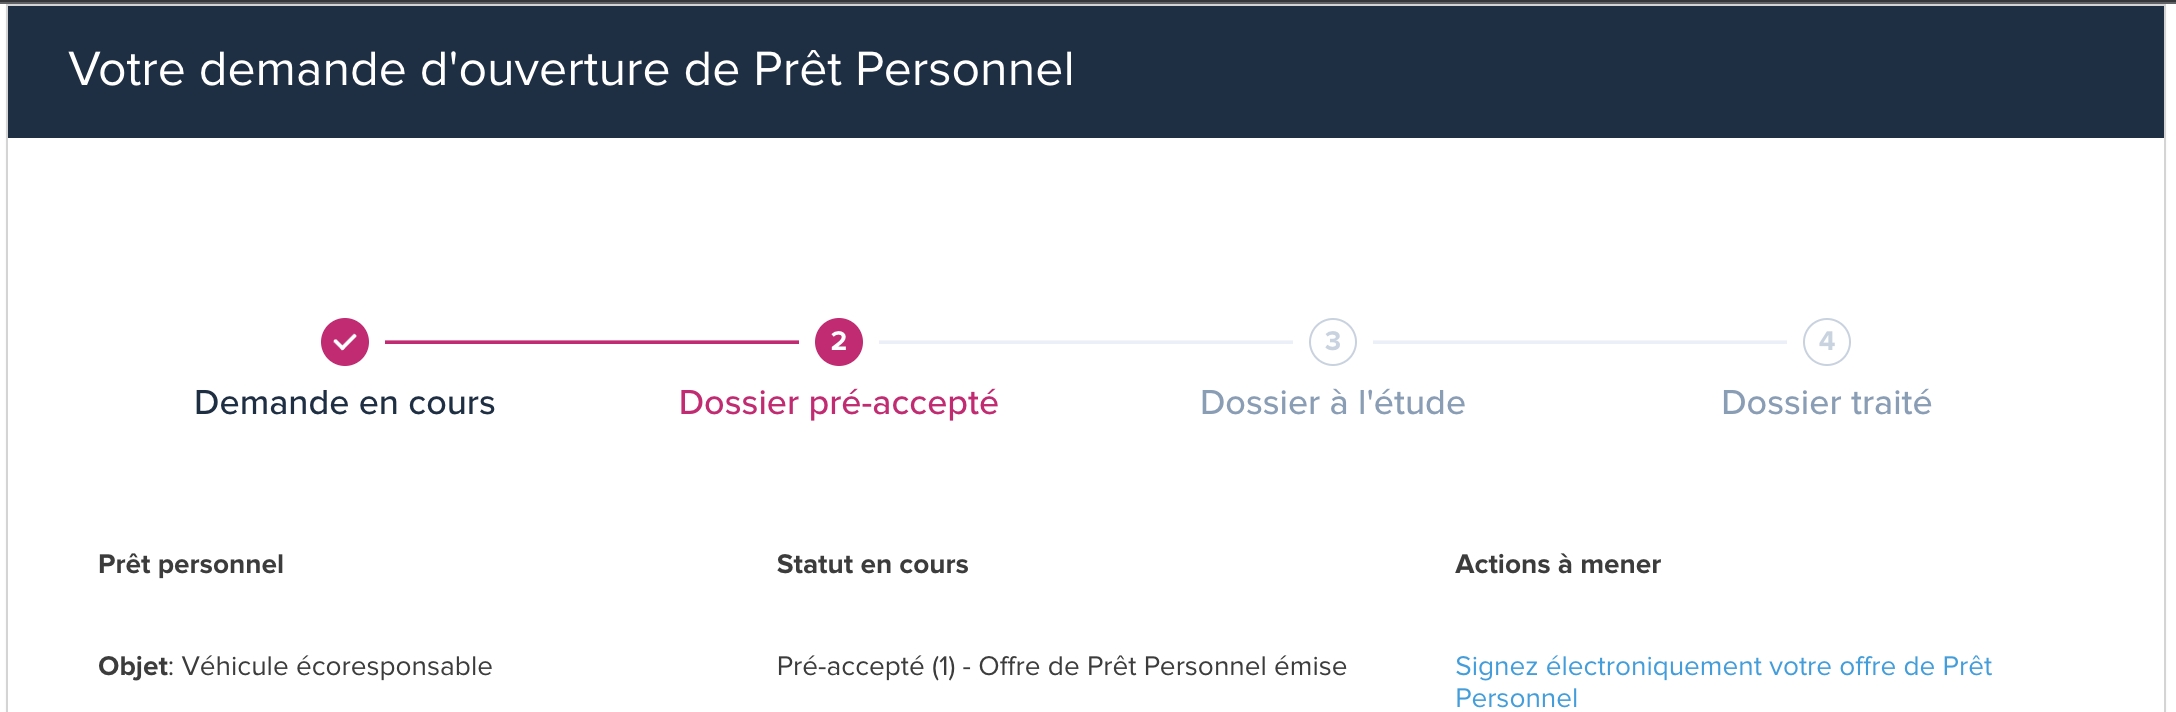Click the "Offre de Prêt Personnel émise" text

point(1162,667)
